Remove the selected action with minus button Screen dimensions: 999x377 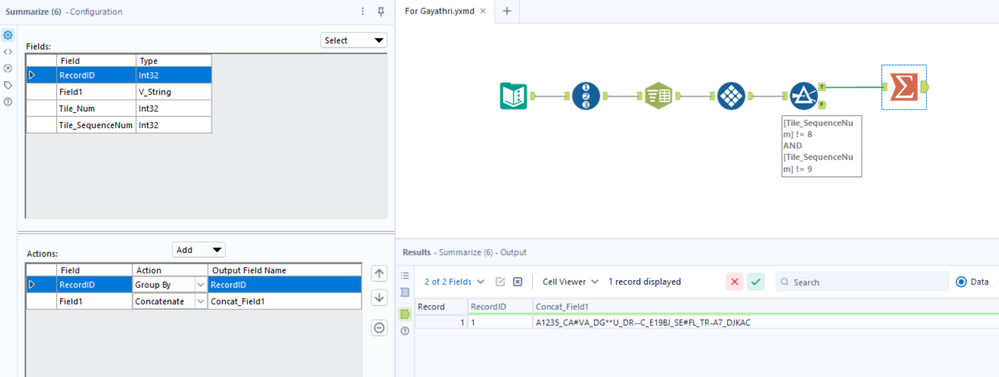pos(379,328)
